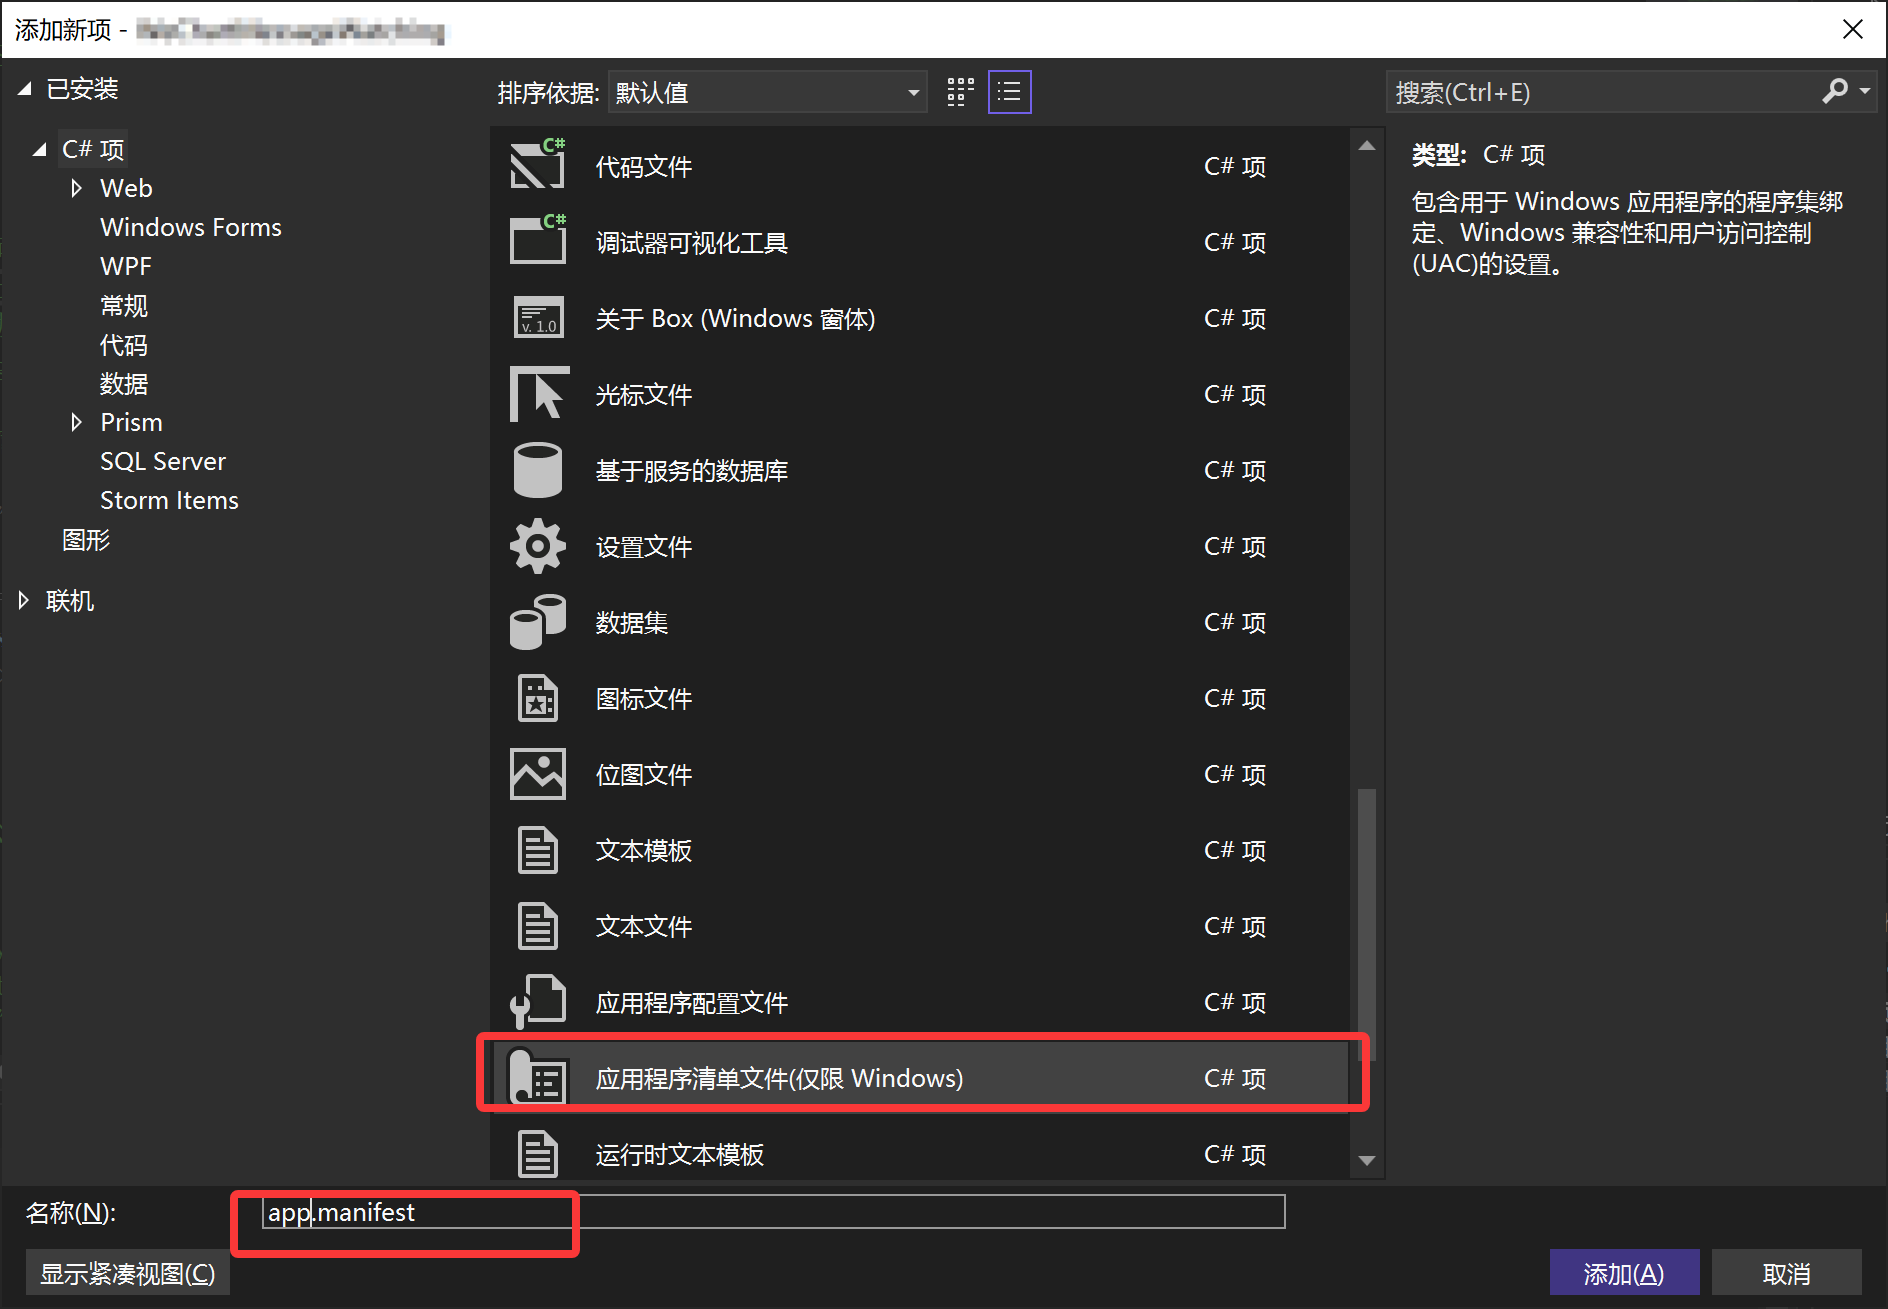The image size is (1888, 1309).
Task: Select the 调试器可视化工具 template icon
Action: pos(538,241)
